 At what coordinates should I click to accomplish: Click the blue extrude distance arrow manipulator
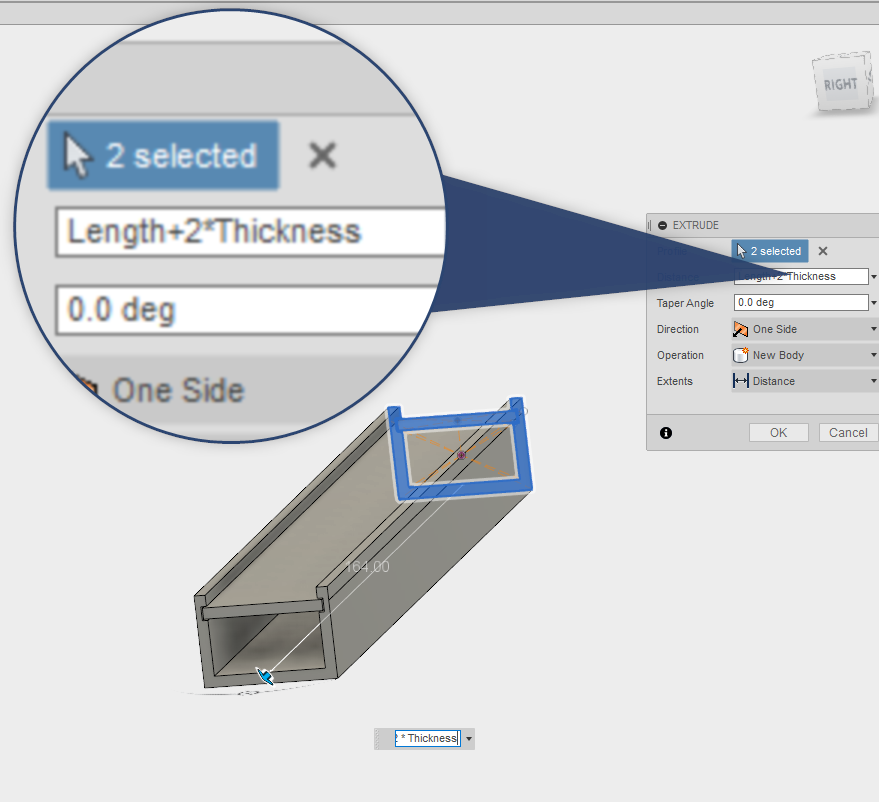click(x=264, y=676)
